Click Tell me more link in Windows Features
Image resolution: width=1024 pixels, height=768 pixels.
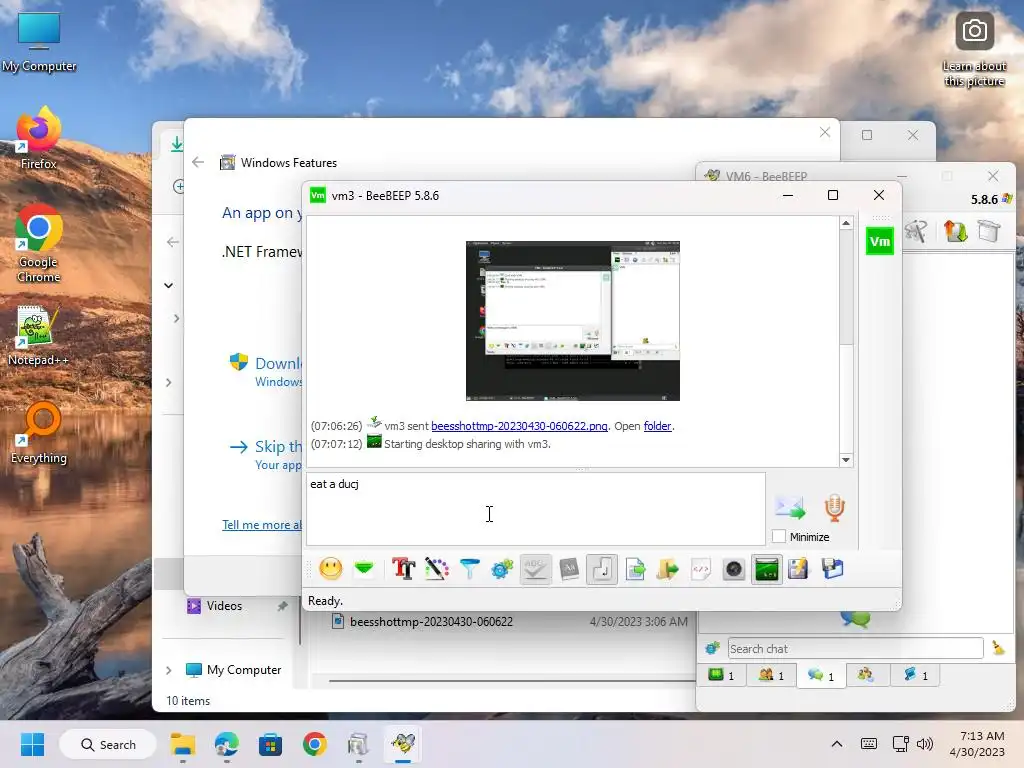click(x=262, y=525)
